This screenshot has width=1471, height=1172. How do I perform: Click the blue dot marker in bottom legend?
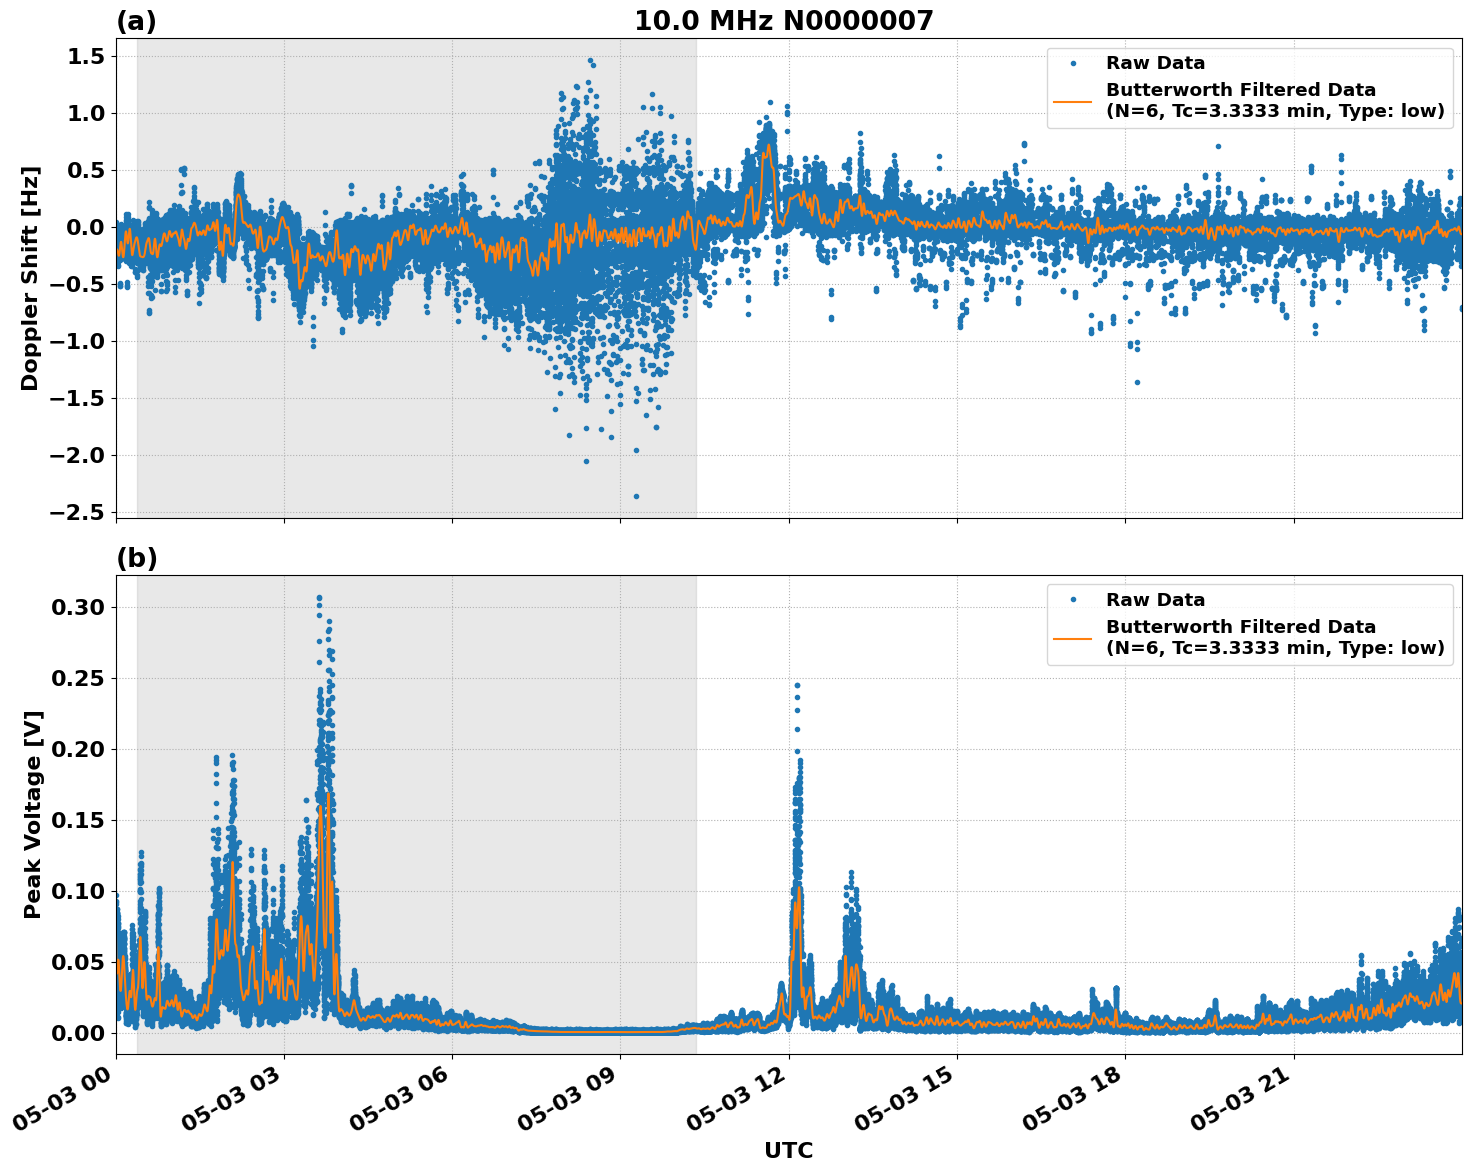click(1073, 600)
